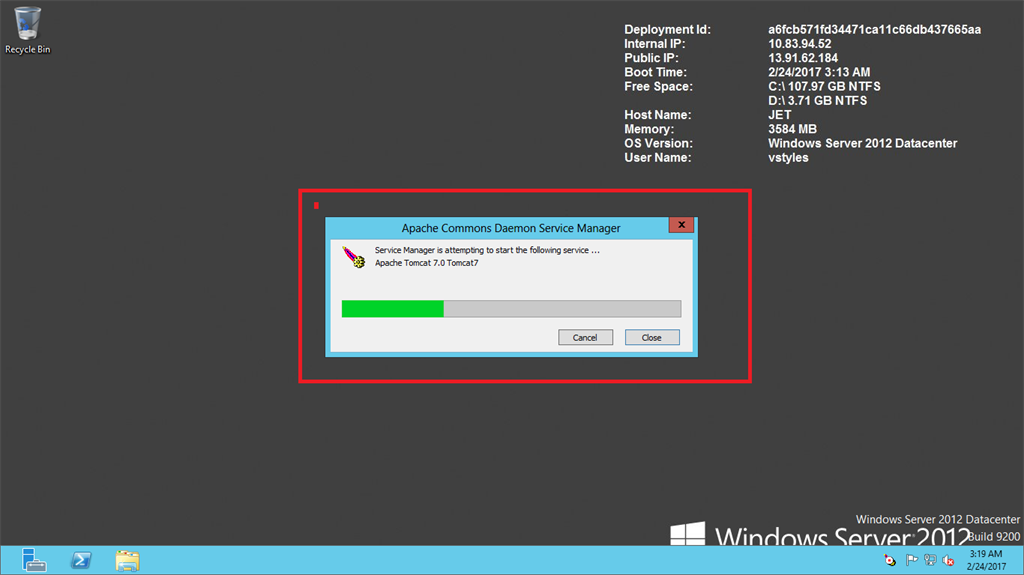Click the 'Apache Tomcat 7.0 Tomcat7' service name
The image size is (1024, 575).
pos(426,263)
